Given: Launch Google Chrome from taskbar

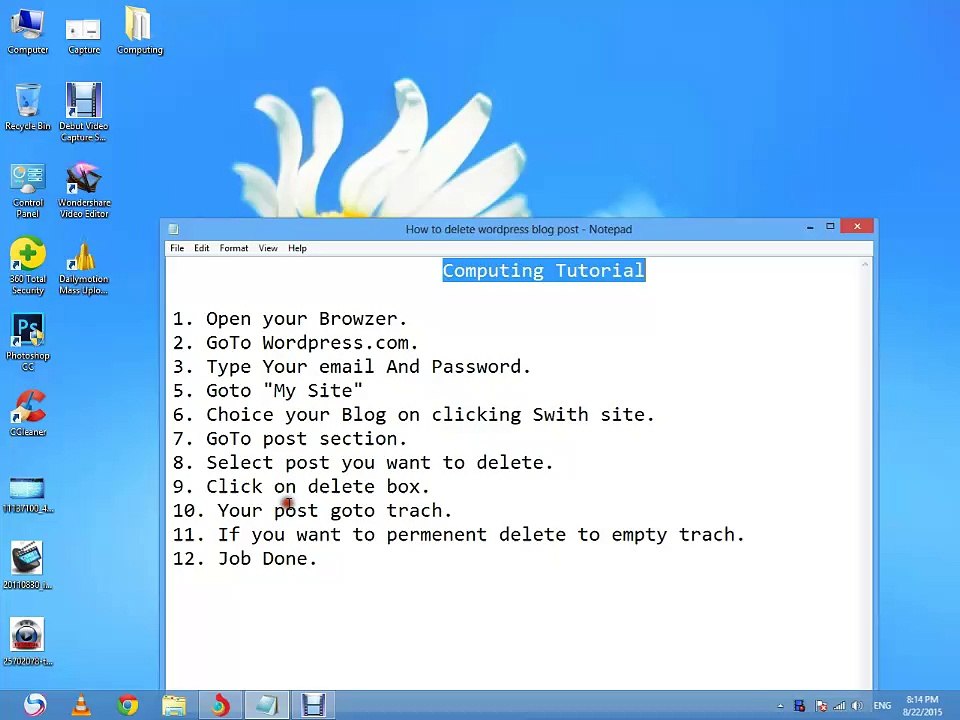Looking at the screenshot, I should pyautogui.click(x=127, y=705).
